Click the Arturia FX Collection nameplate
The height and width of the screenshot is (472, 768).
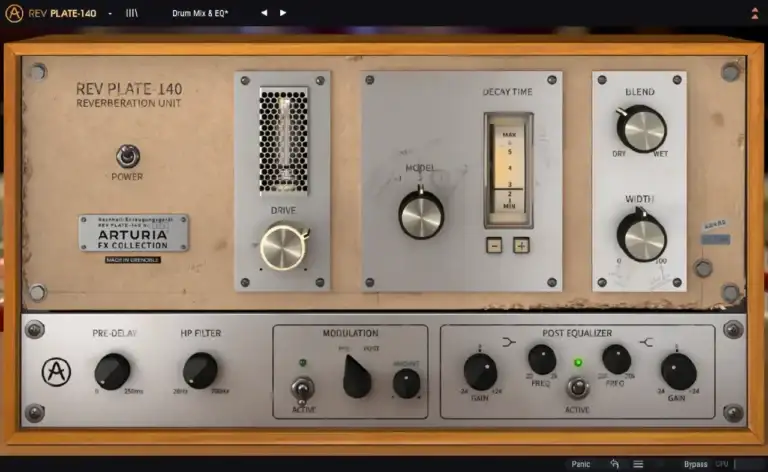[x=134, y=233]
